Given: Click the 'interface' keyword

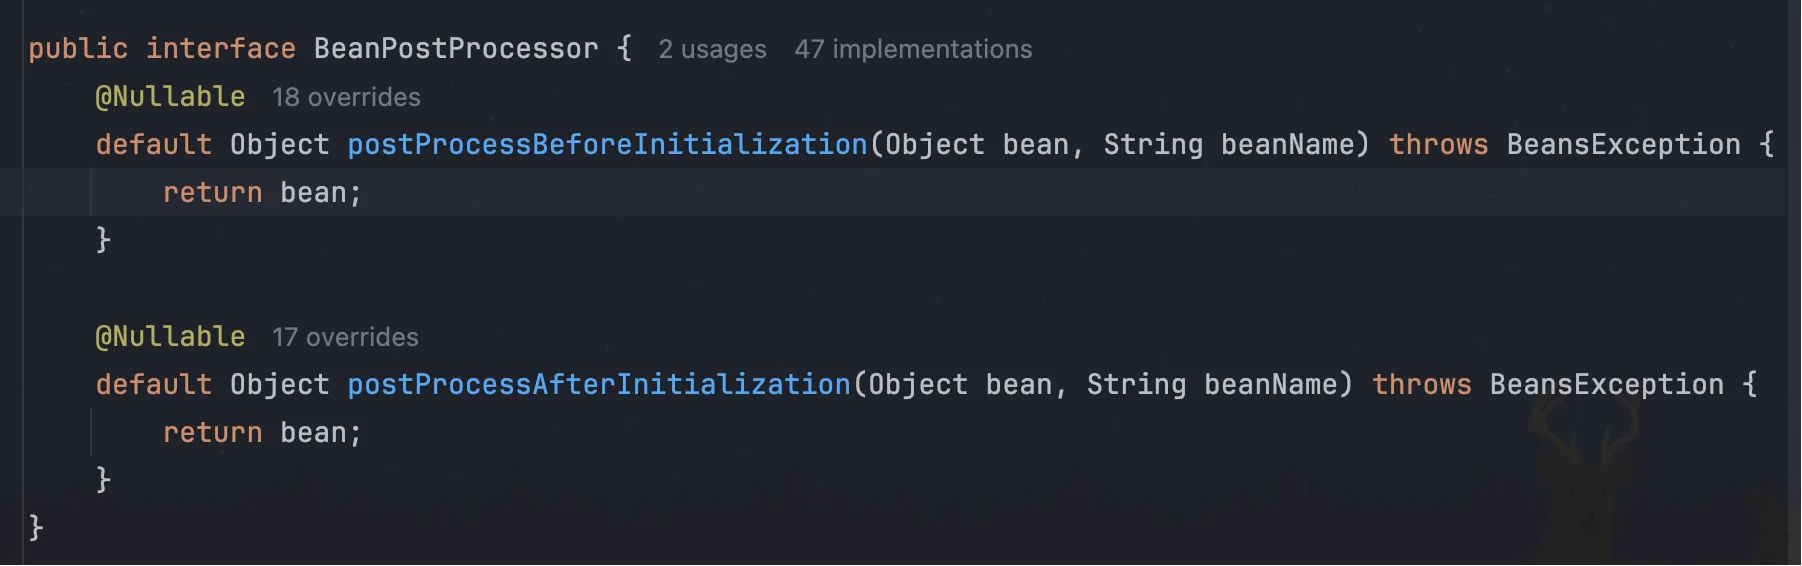Looking at the screenshot, I should click(x=220, y=48).
